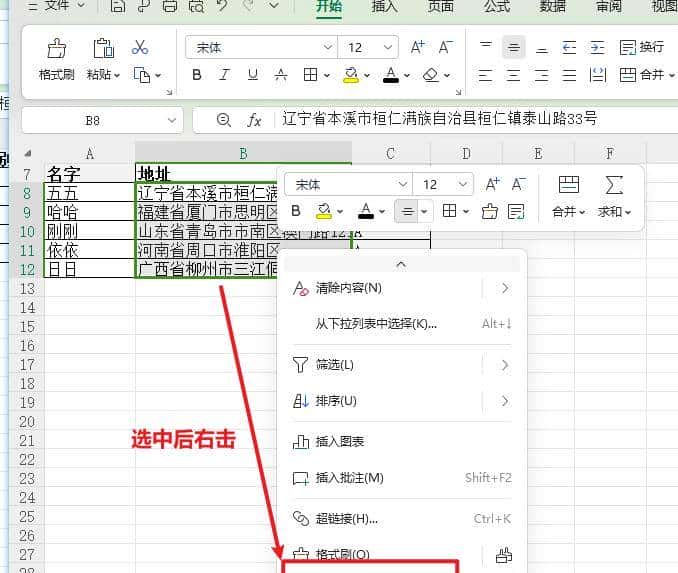Image resolution: width=678 pixels, height=573 pixels.
Task: Click distributed alignment icon
Action: 598,75
